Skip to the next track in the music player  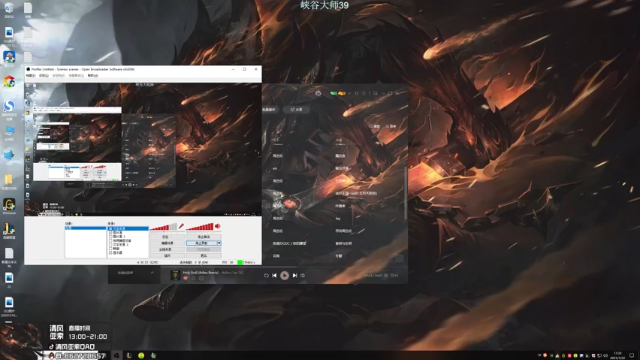295,276
